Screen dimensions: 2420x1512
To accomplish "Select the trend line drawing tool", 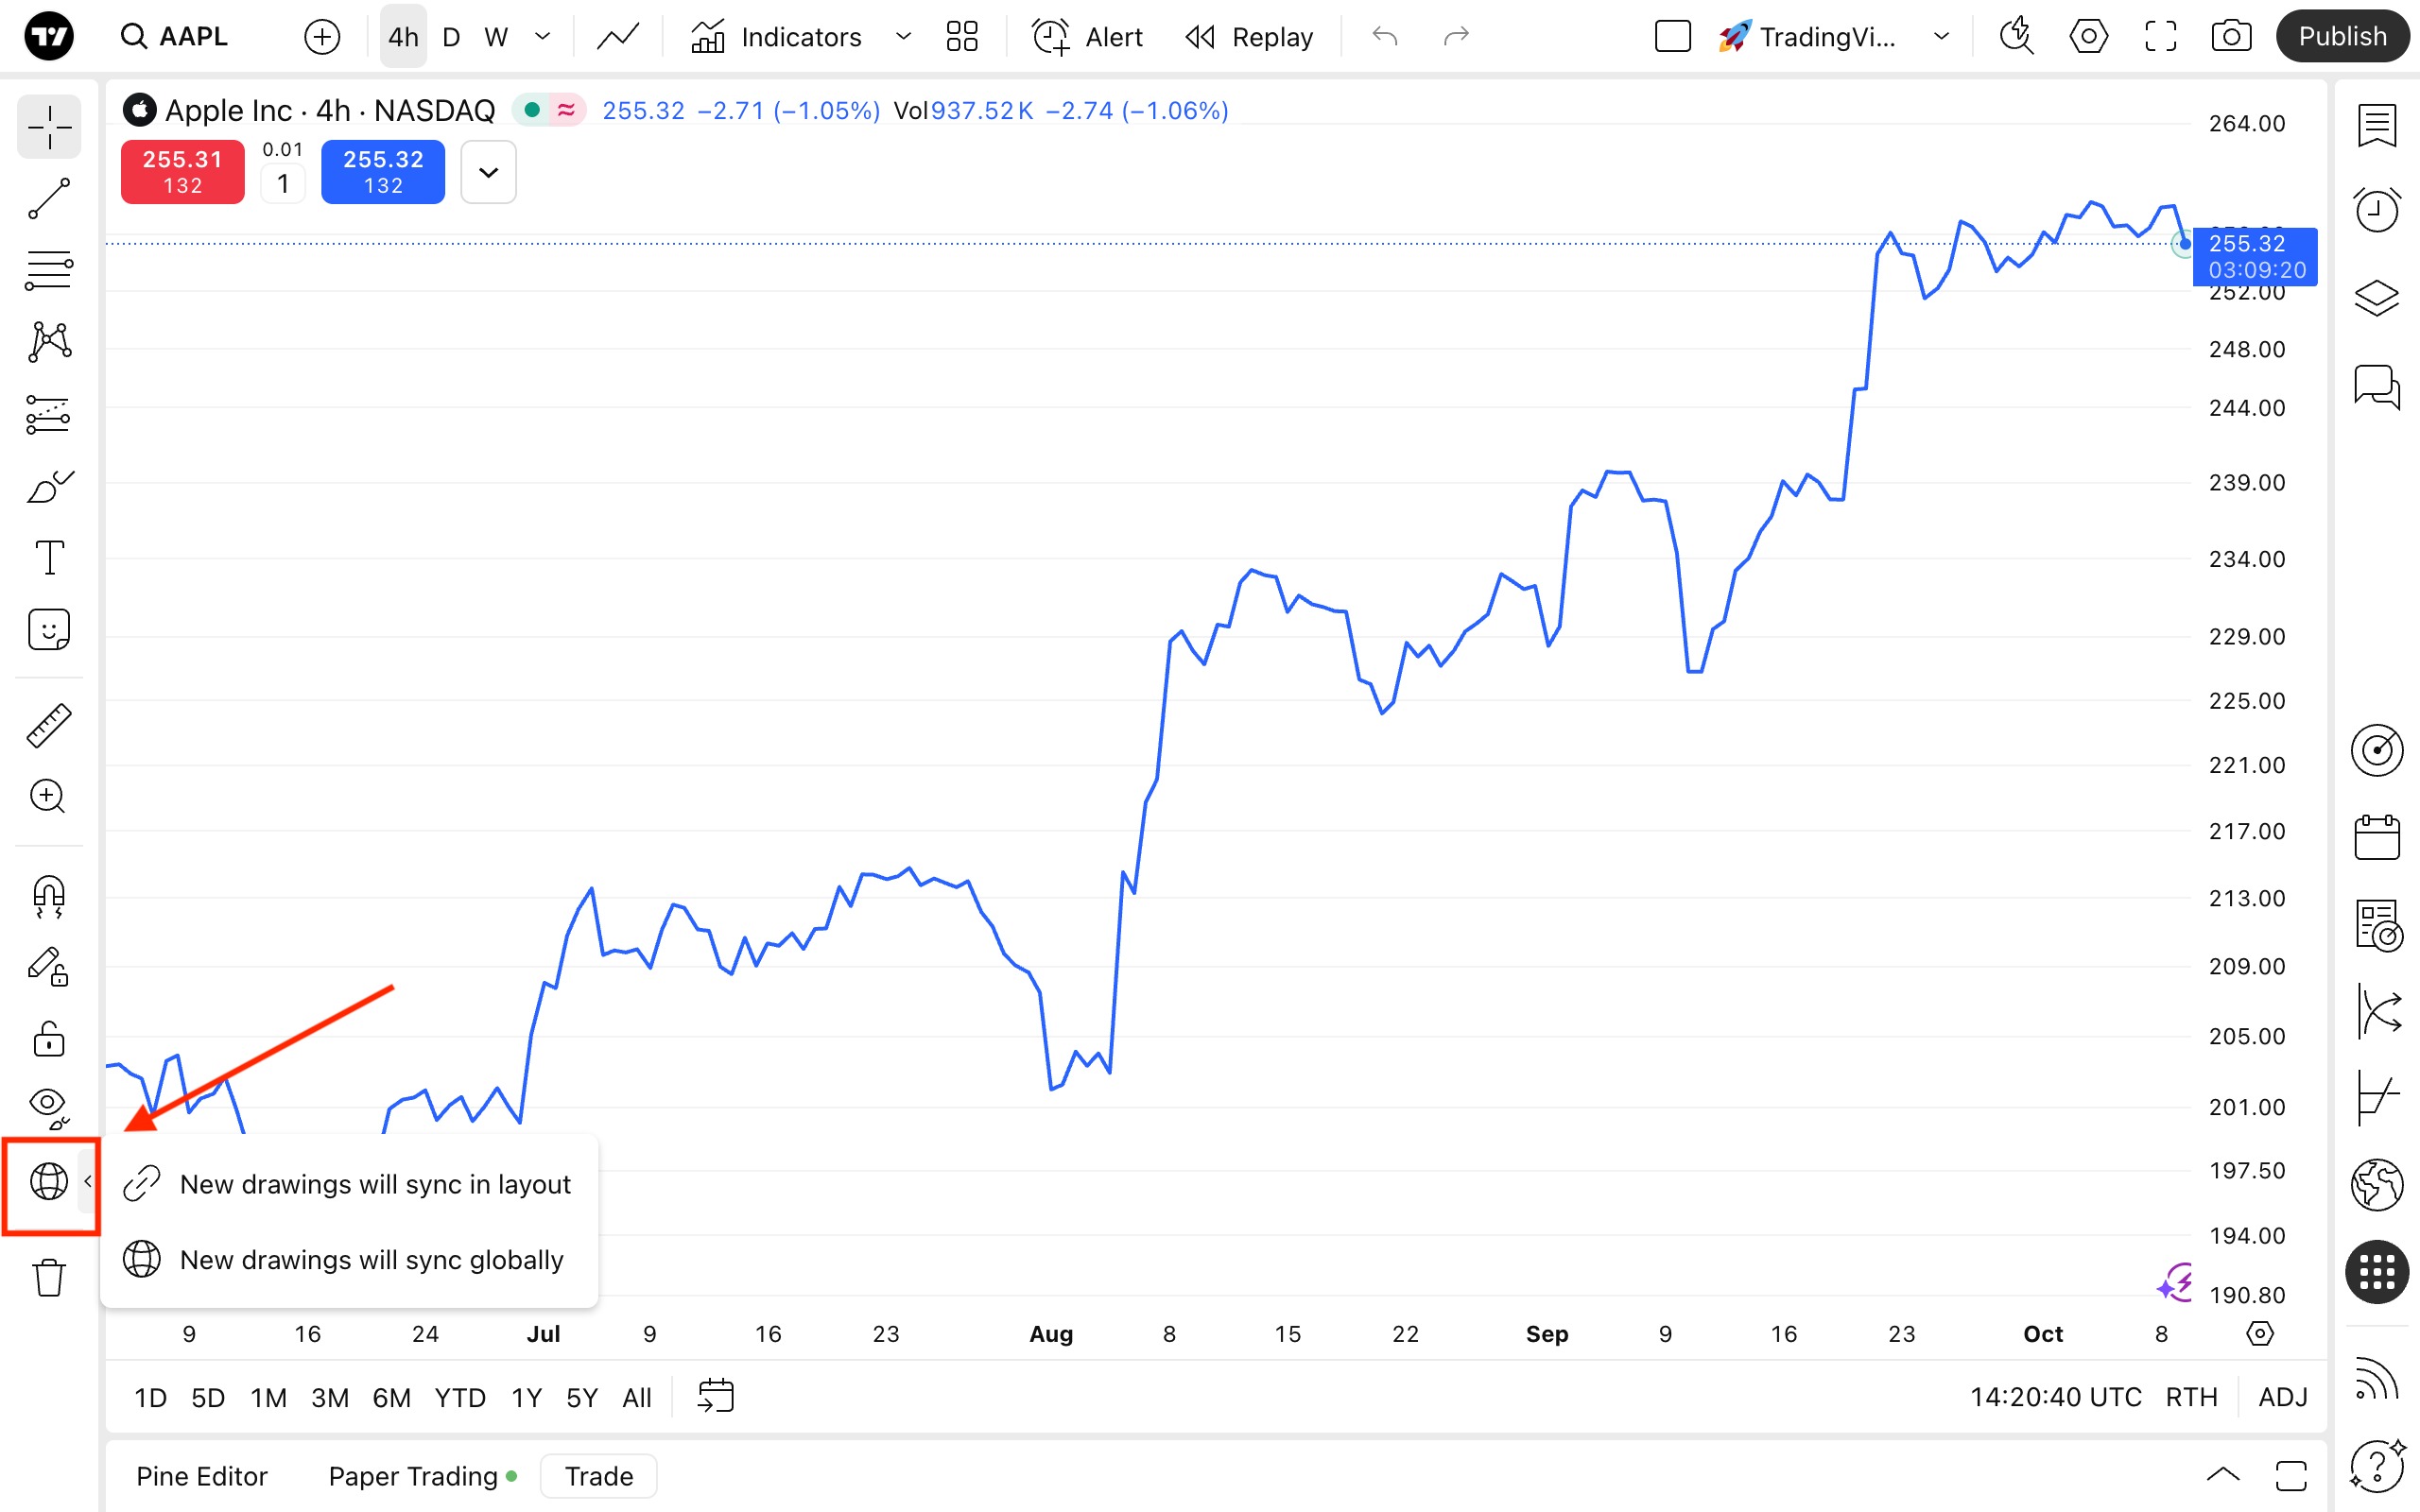I will [x=48, y=199].
